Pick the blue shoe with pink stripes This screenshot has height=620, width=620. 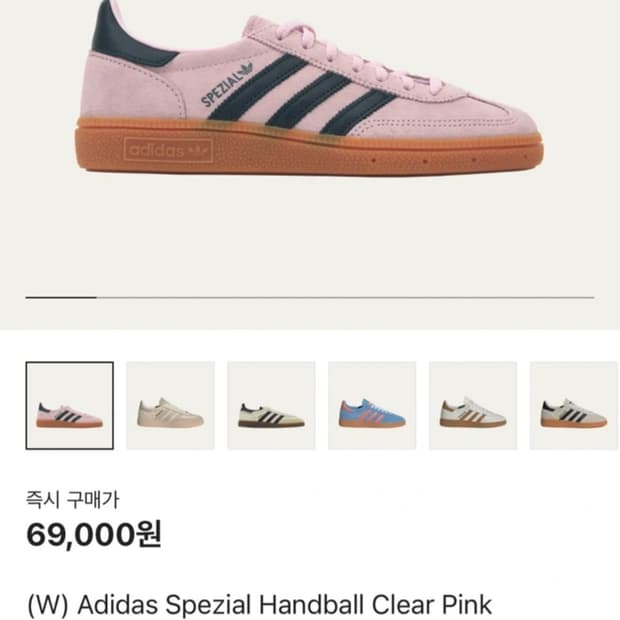click(x=372, y=405)
